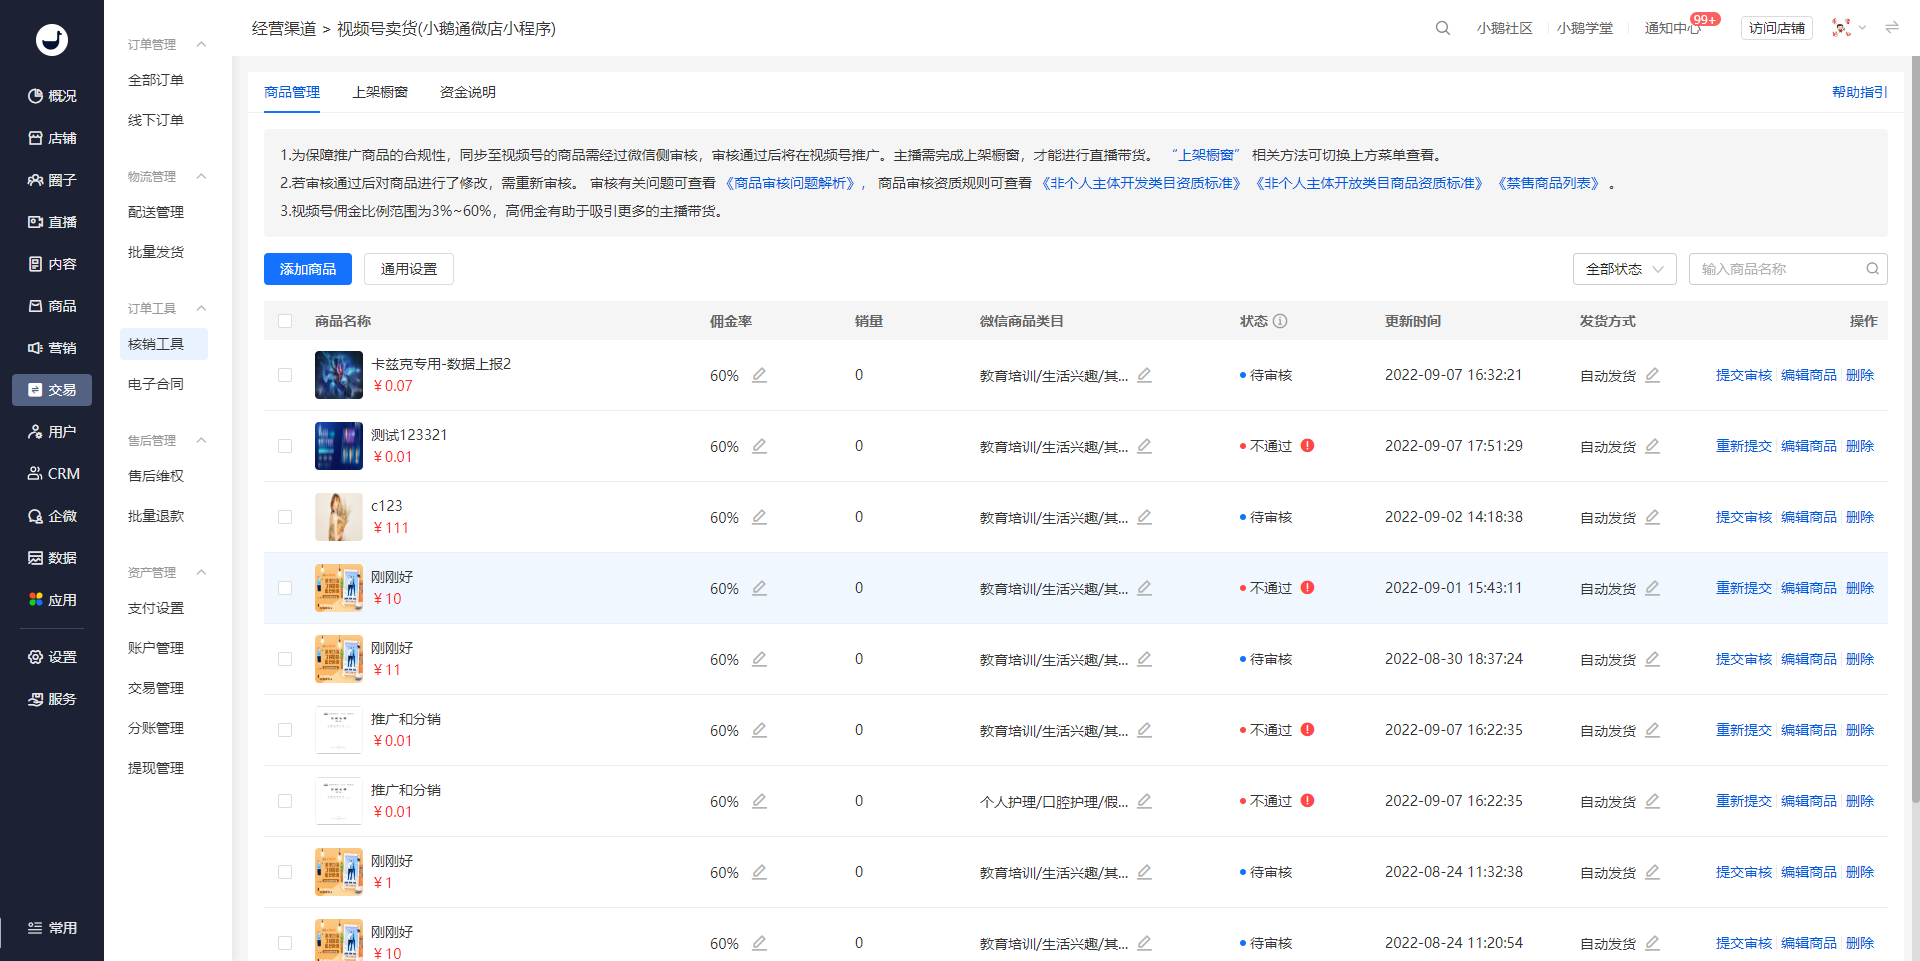Select the checkbox for c123 product
The image size is (1920, 961).
click(x=285, y=517)
